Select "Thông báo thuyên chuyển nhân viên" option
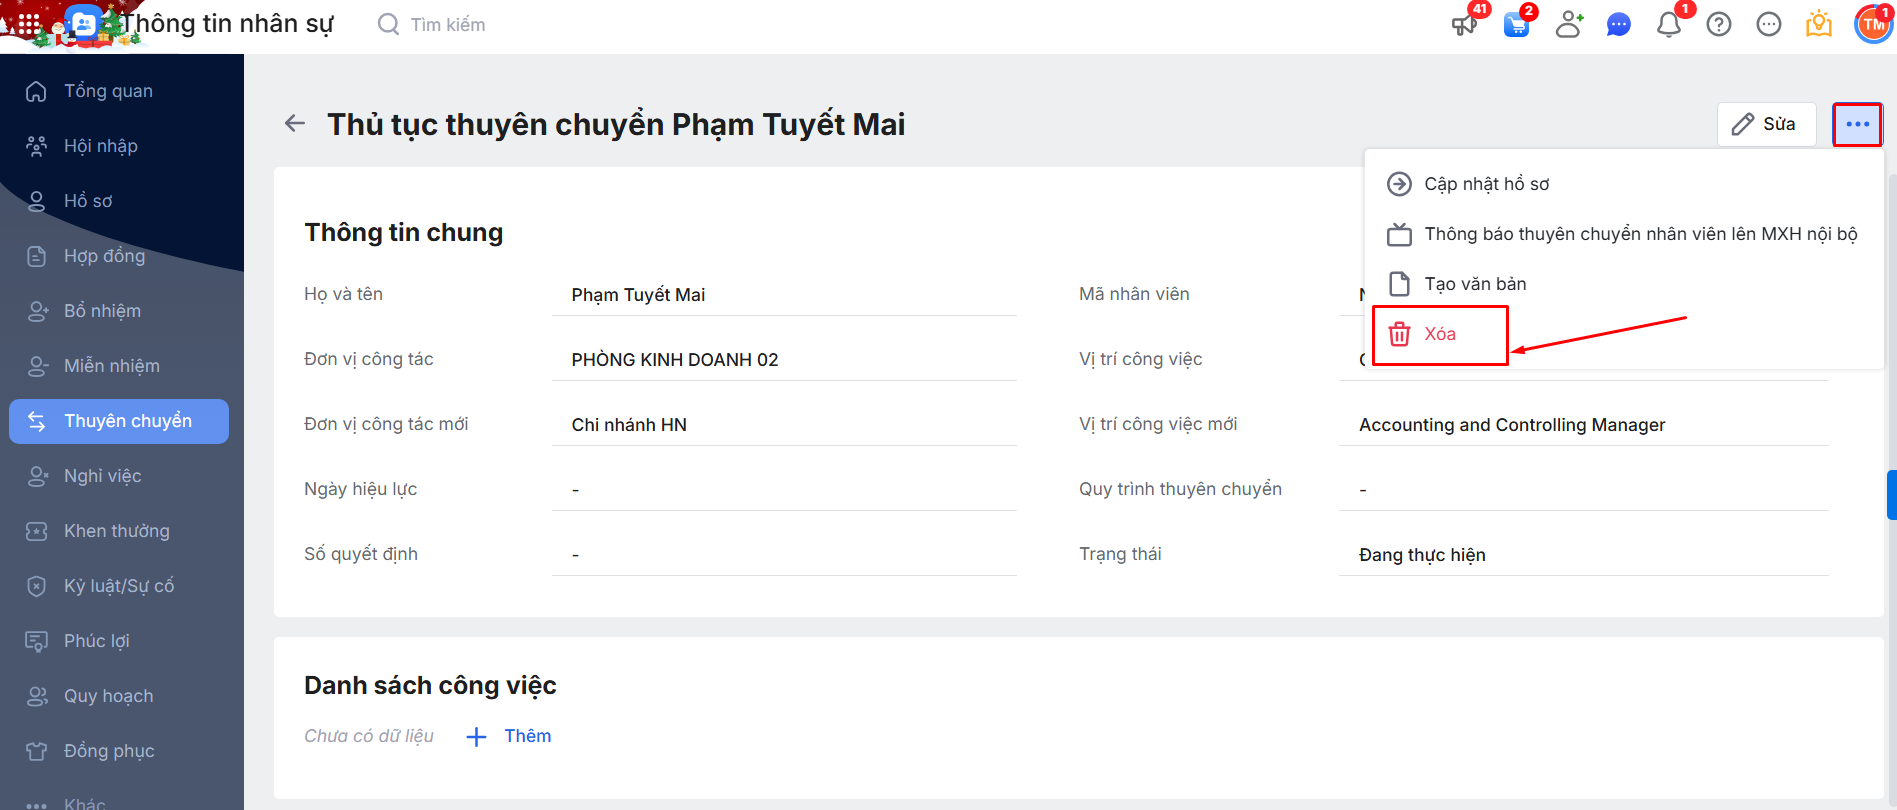 point(1640,234)
